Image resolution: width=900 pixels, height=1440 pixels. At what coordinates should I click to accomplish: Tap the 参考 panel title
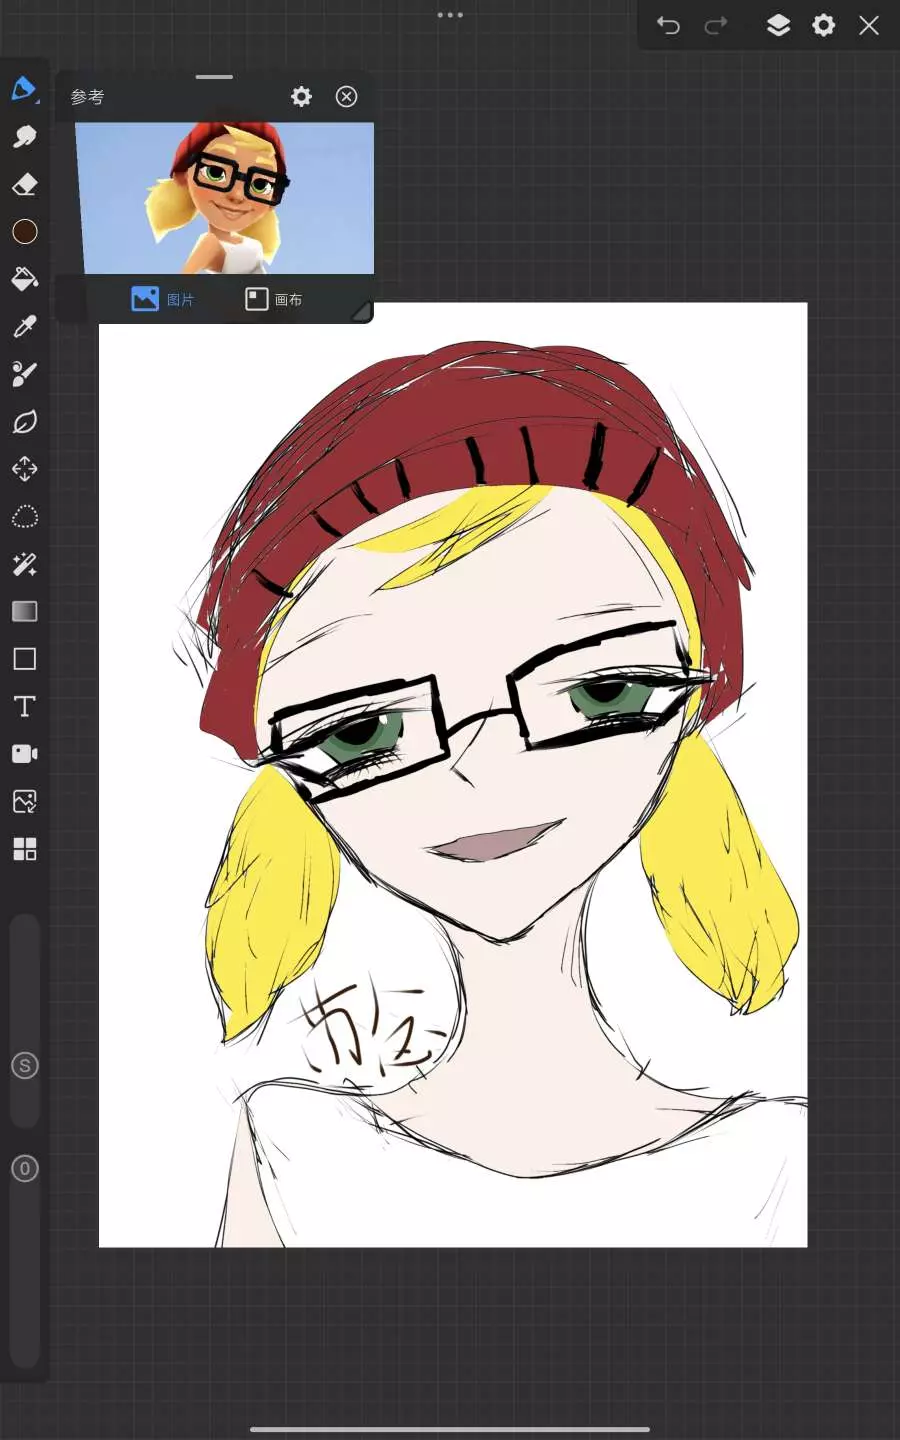87,97
